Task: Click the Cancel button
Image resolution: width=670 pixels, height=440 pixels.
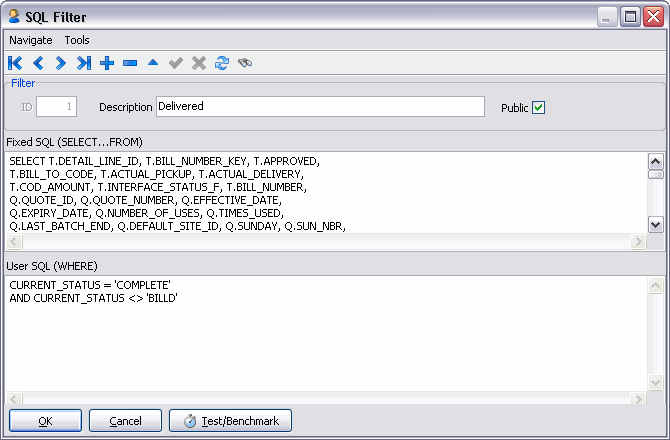Action: [x=125, y=421]
